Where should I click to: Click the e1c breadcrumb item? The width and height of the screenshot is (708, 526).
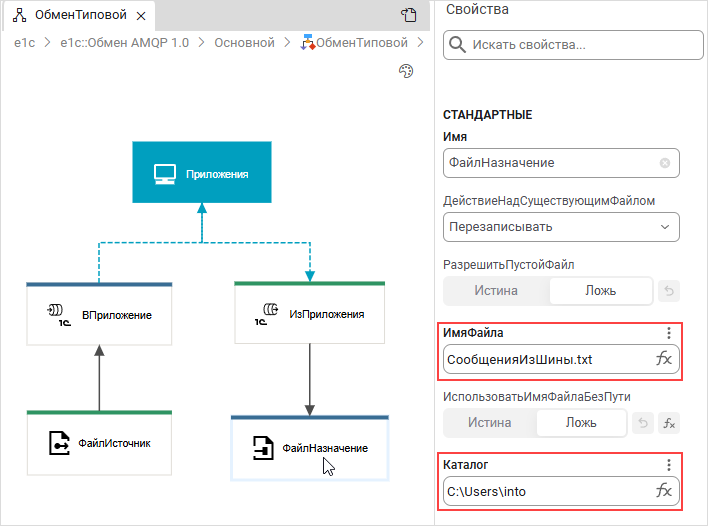(x=24, y=42)
